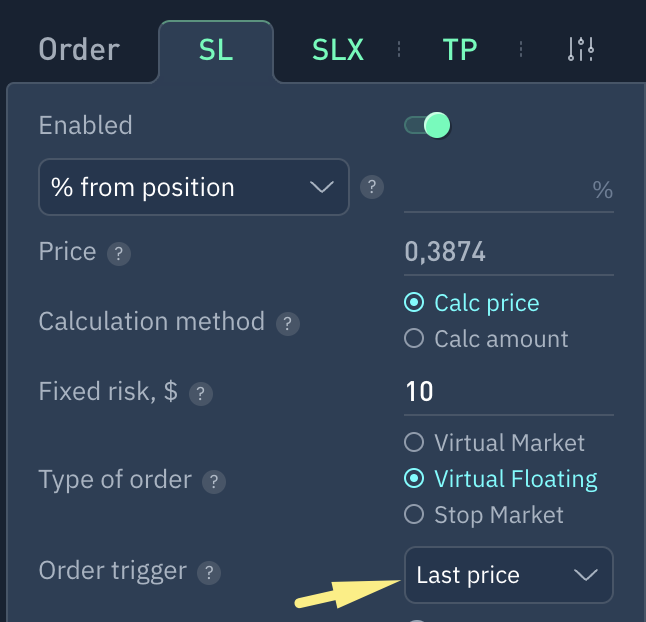The height and width of the screenshot is (622, 646).
Task: Switch to the SLX tab
Action: [x=338, y=49]
